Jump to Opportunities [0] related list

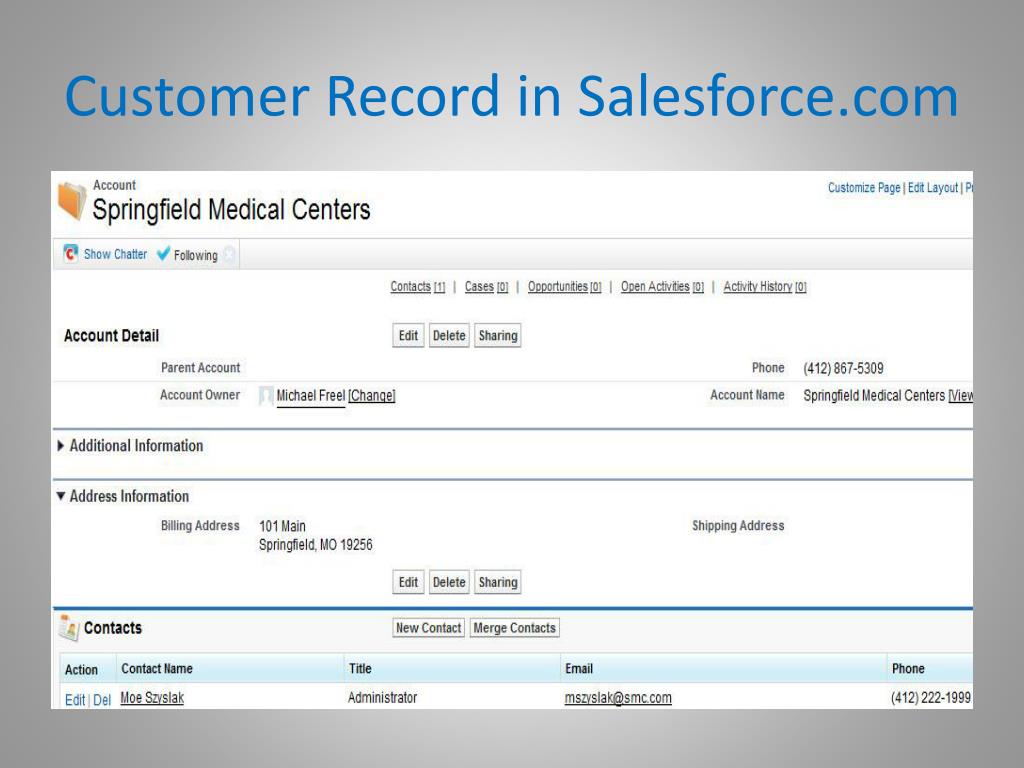point(564,287)
